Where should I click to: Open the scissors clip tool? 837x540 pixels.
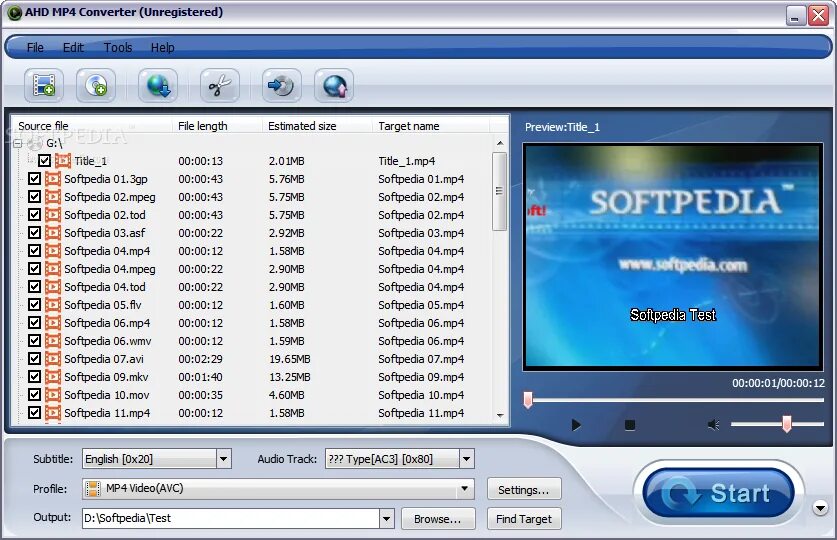(x=219, y=85)
